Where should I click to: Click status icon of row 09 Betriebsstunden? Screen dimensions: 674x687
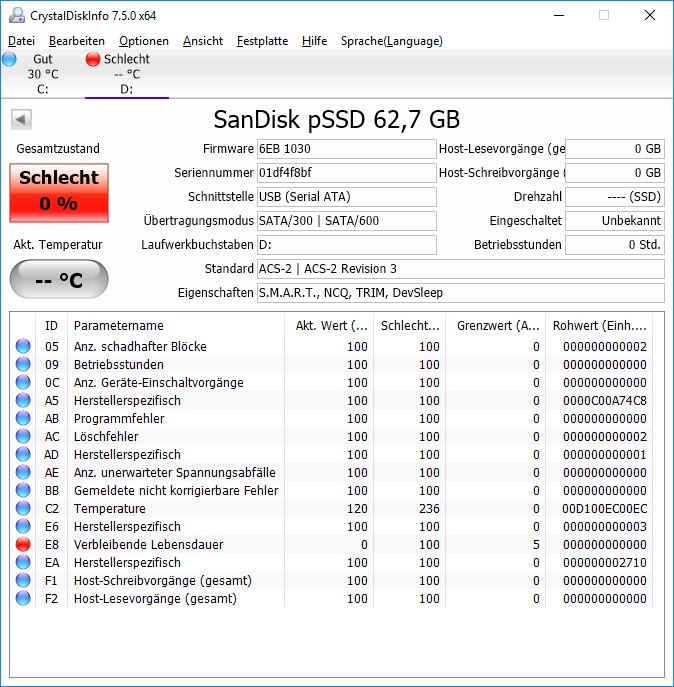click(x=23, y=364)
